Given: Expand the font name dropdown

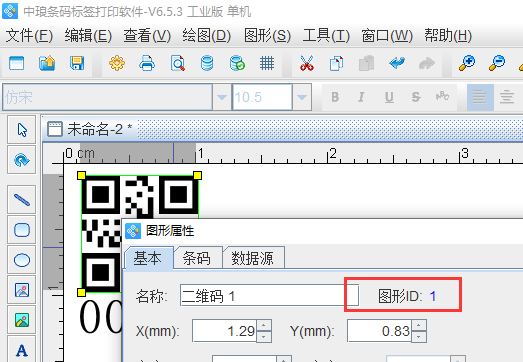Looking at the screenshot, I should tap(222, 97).
